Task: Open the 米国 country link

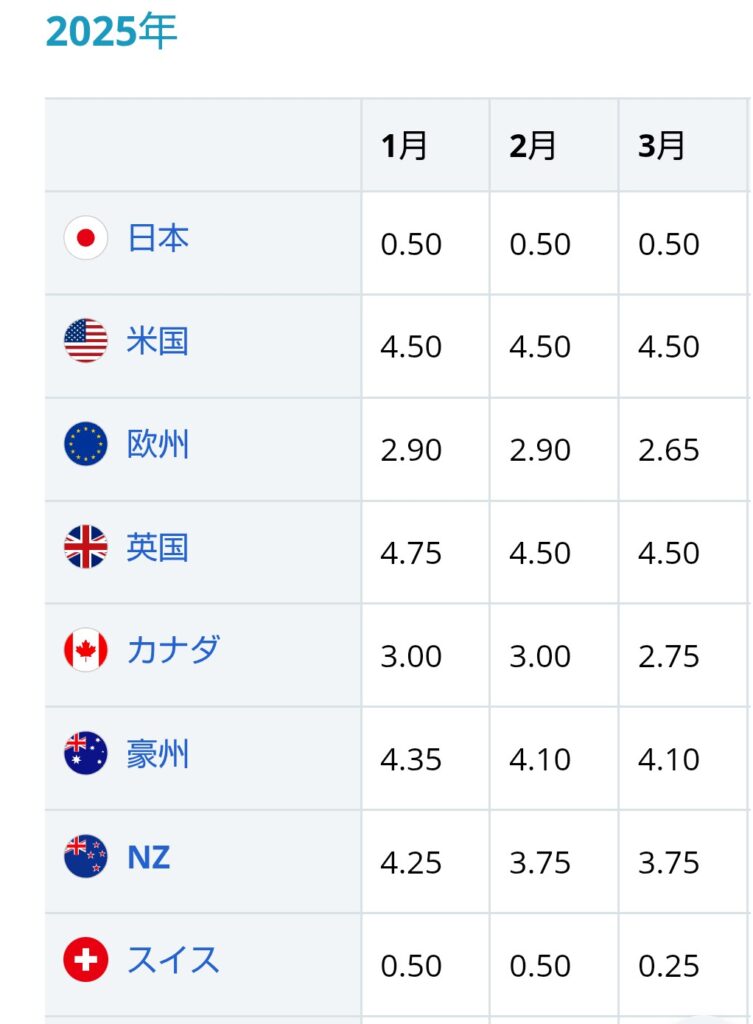Action: (x=158, y=341)
